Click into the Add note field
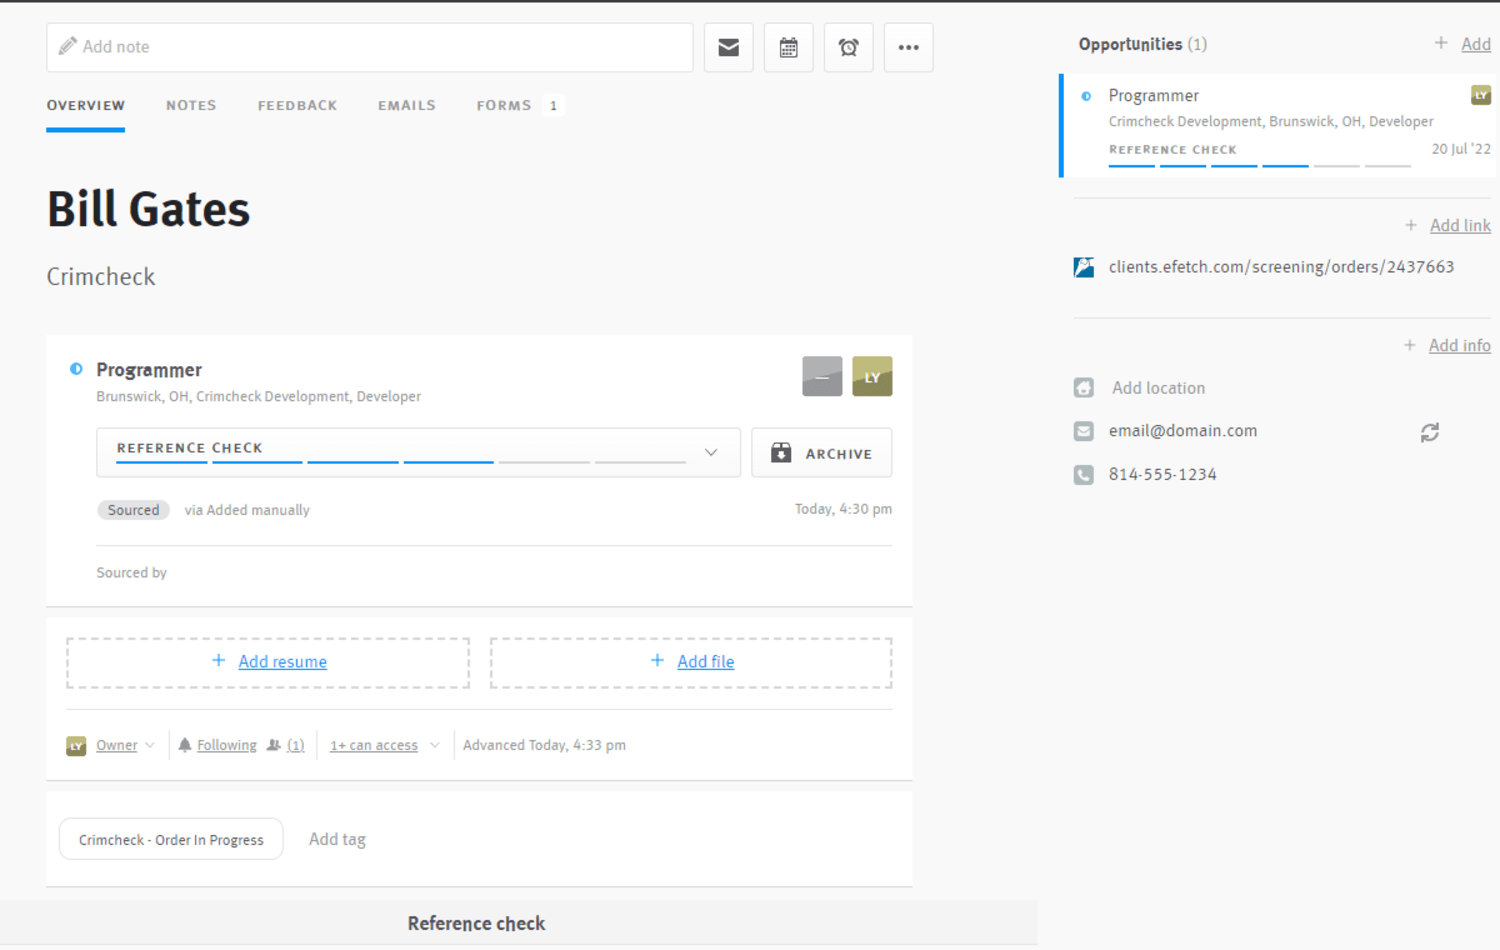Screen dimensions: 1500x950 (369, 47)
